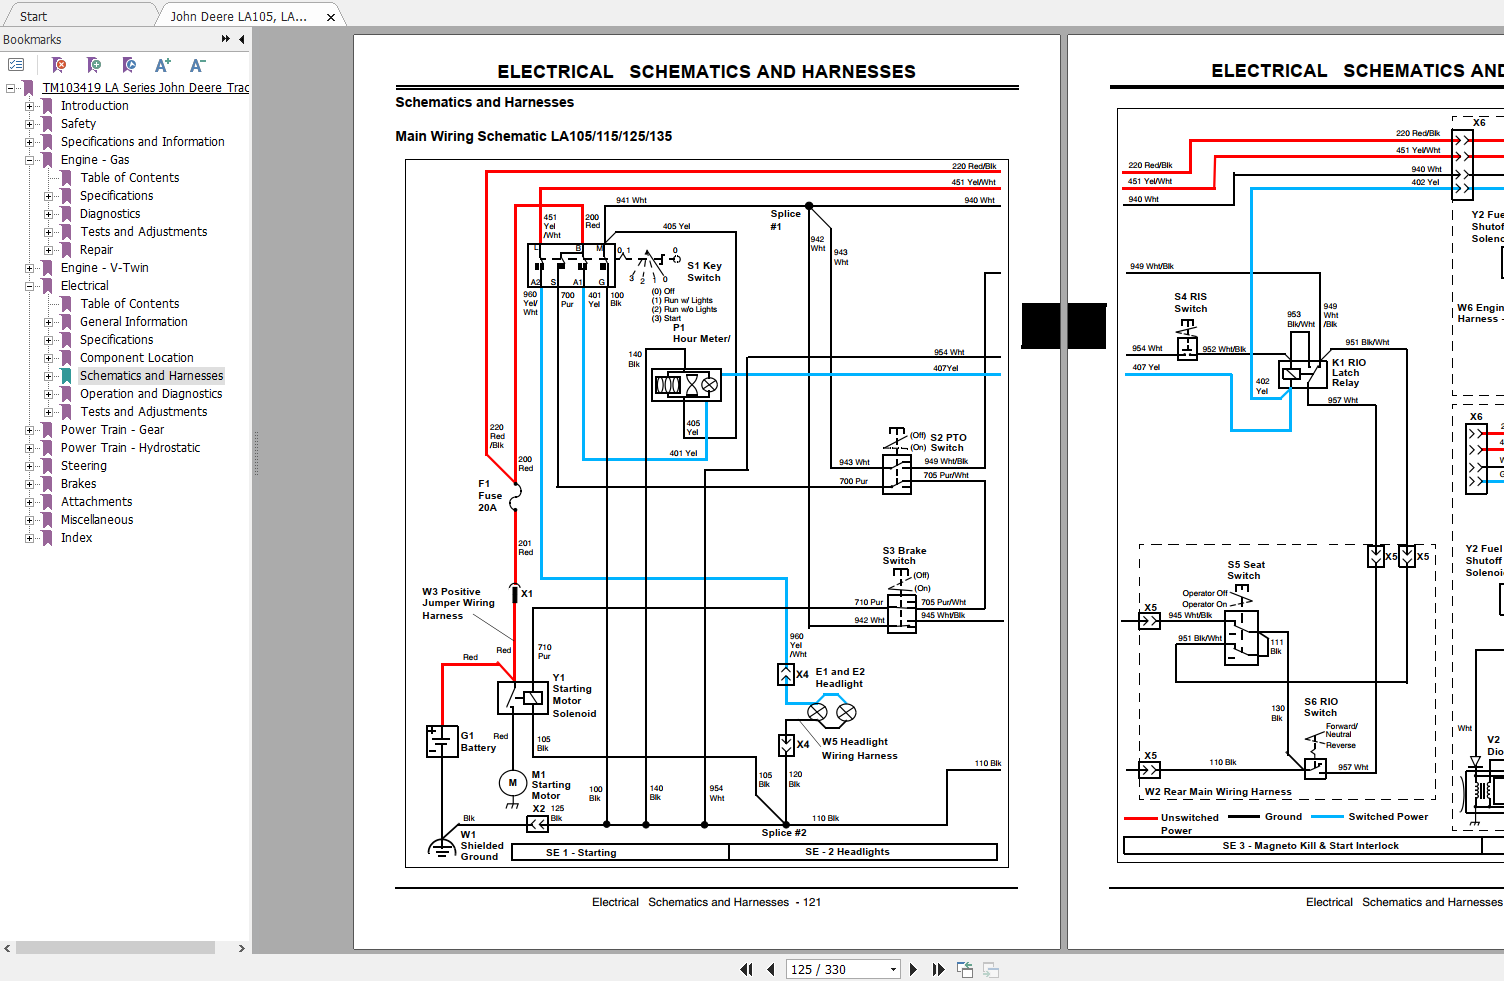Open Tests and Adjustments under Engine - Gas
Screen dimensions: 1504x981
click(144, 232)
